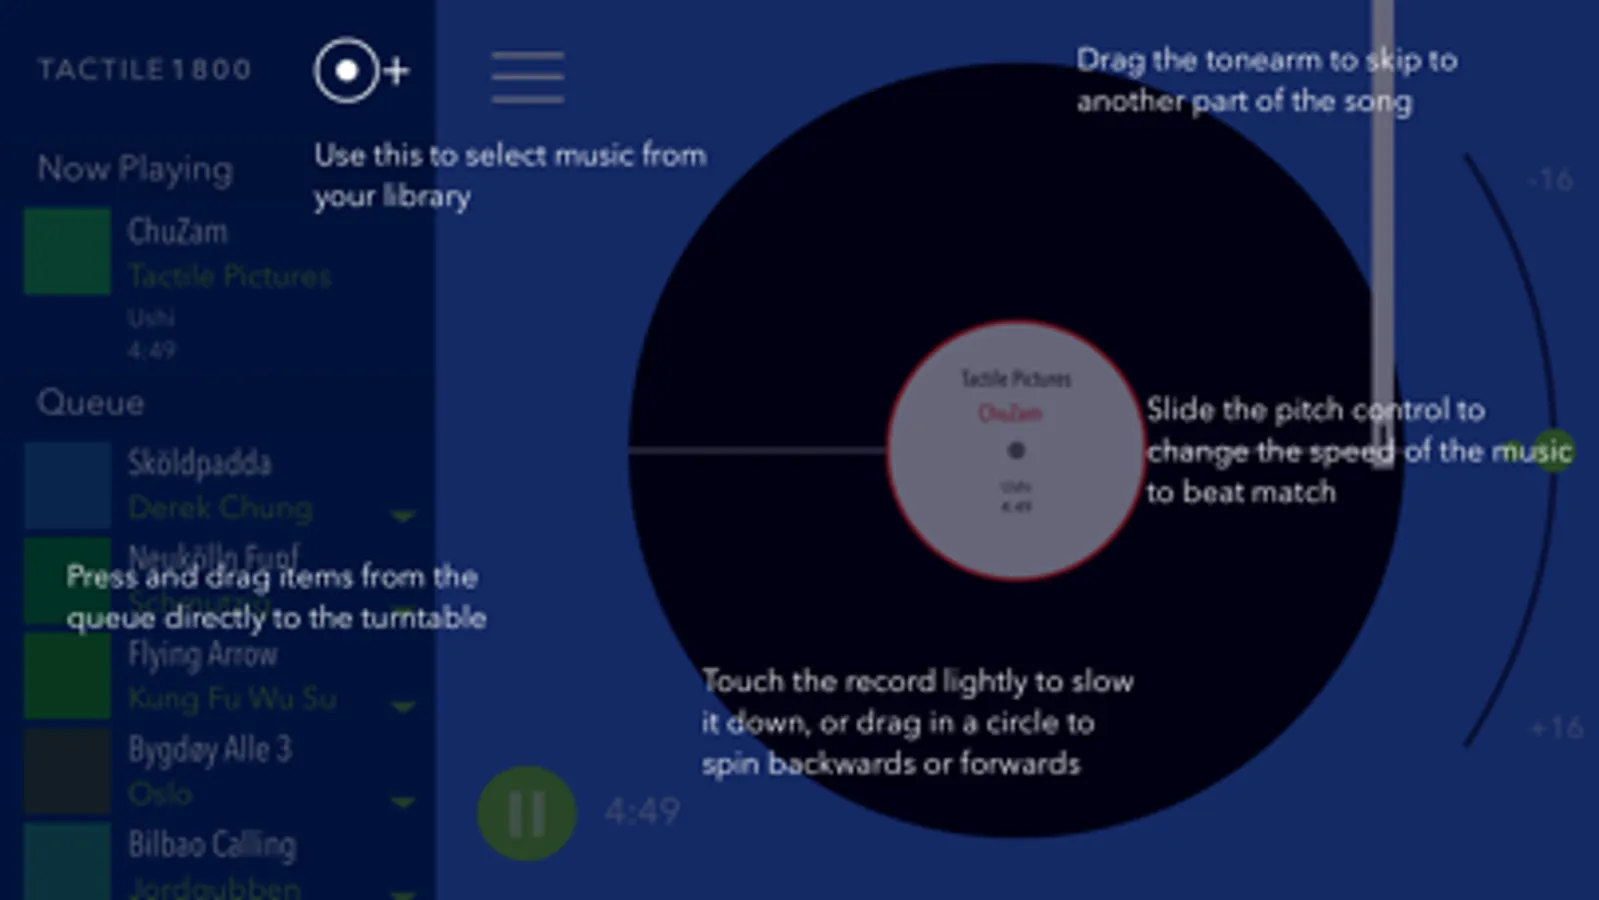Tap the add music from library icon
The image size is (1599, 900).
[x=360, y=71]
